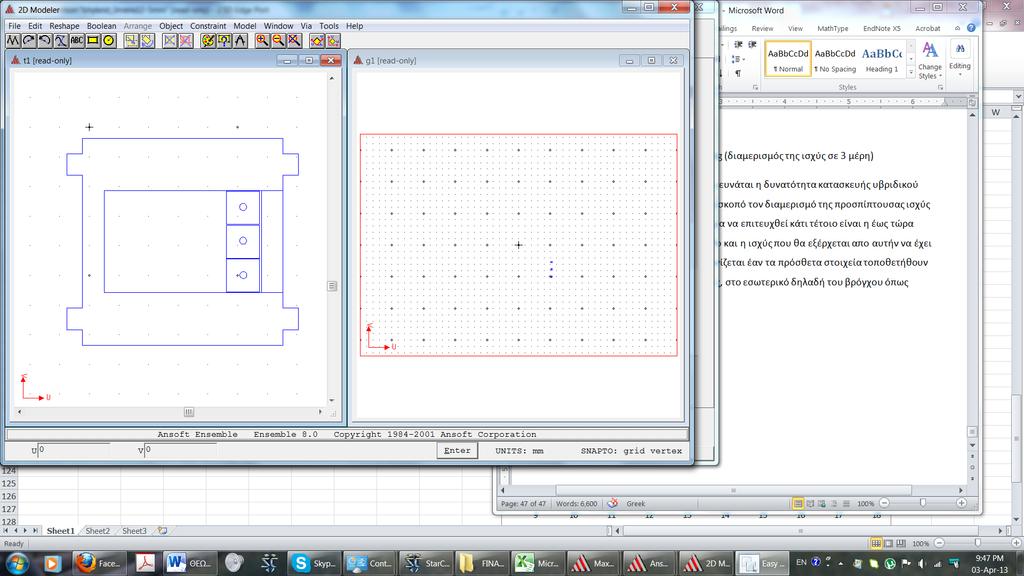Open the Styles pane dialog launcher
Viewport: 1024px width, 576px height.
point(940,87)
